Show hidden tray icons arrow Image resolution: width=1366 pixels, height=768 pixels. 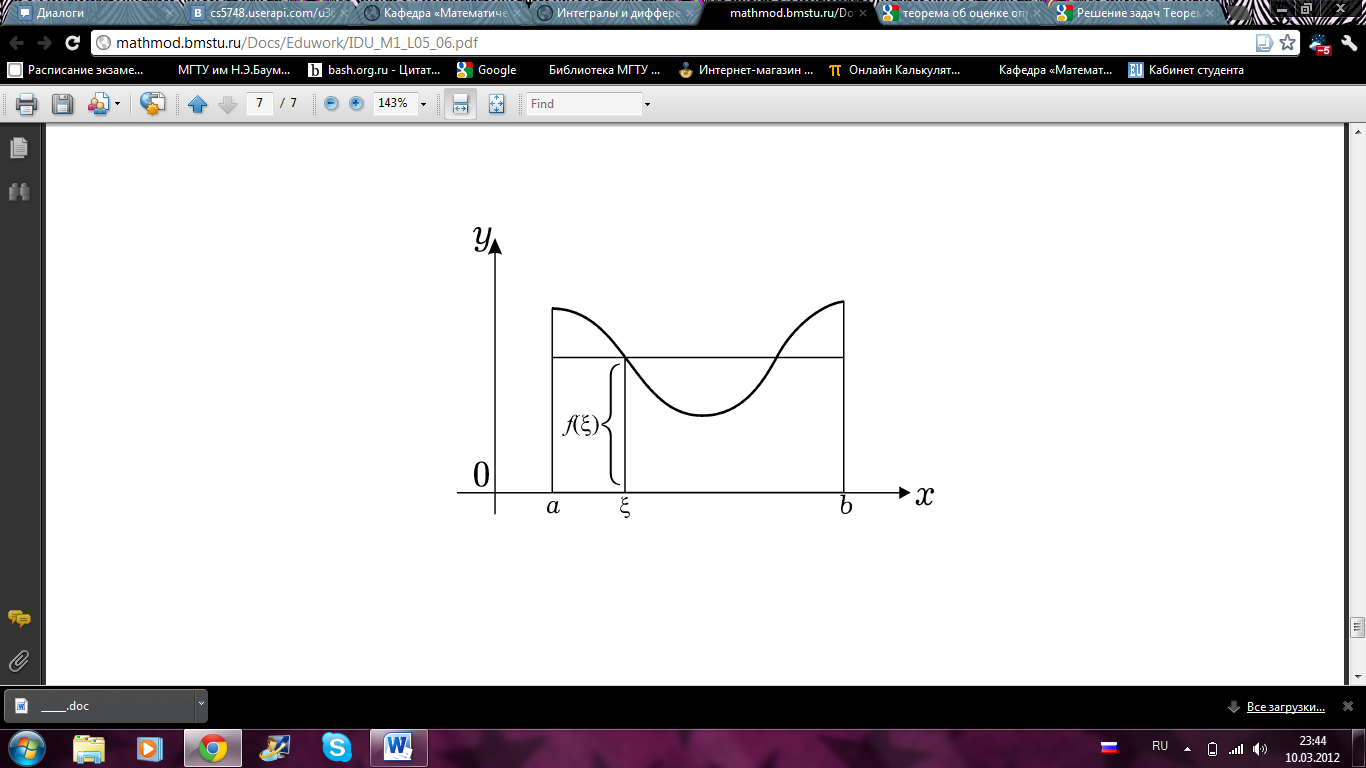pos(1188,748)
